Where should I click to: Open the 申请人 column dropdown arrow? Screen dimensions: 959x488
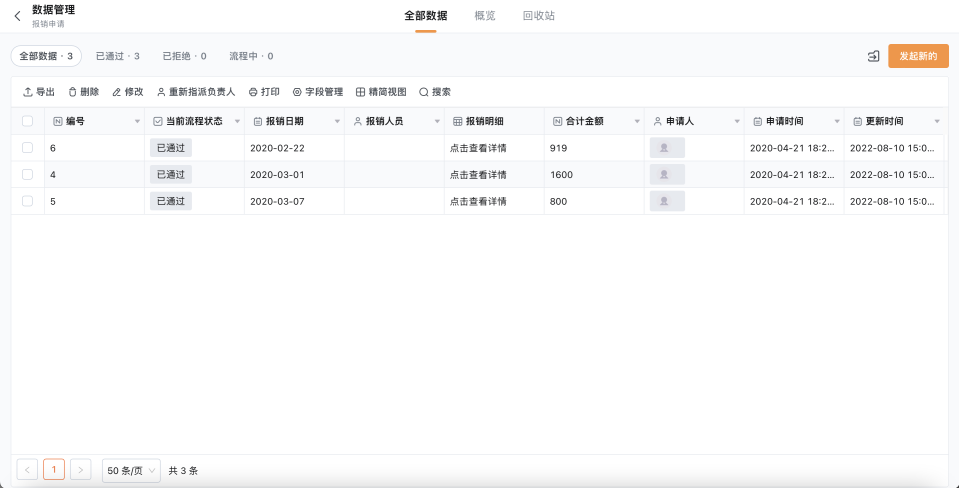(737, 122)
